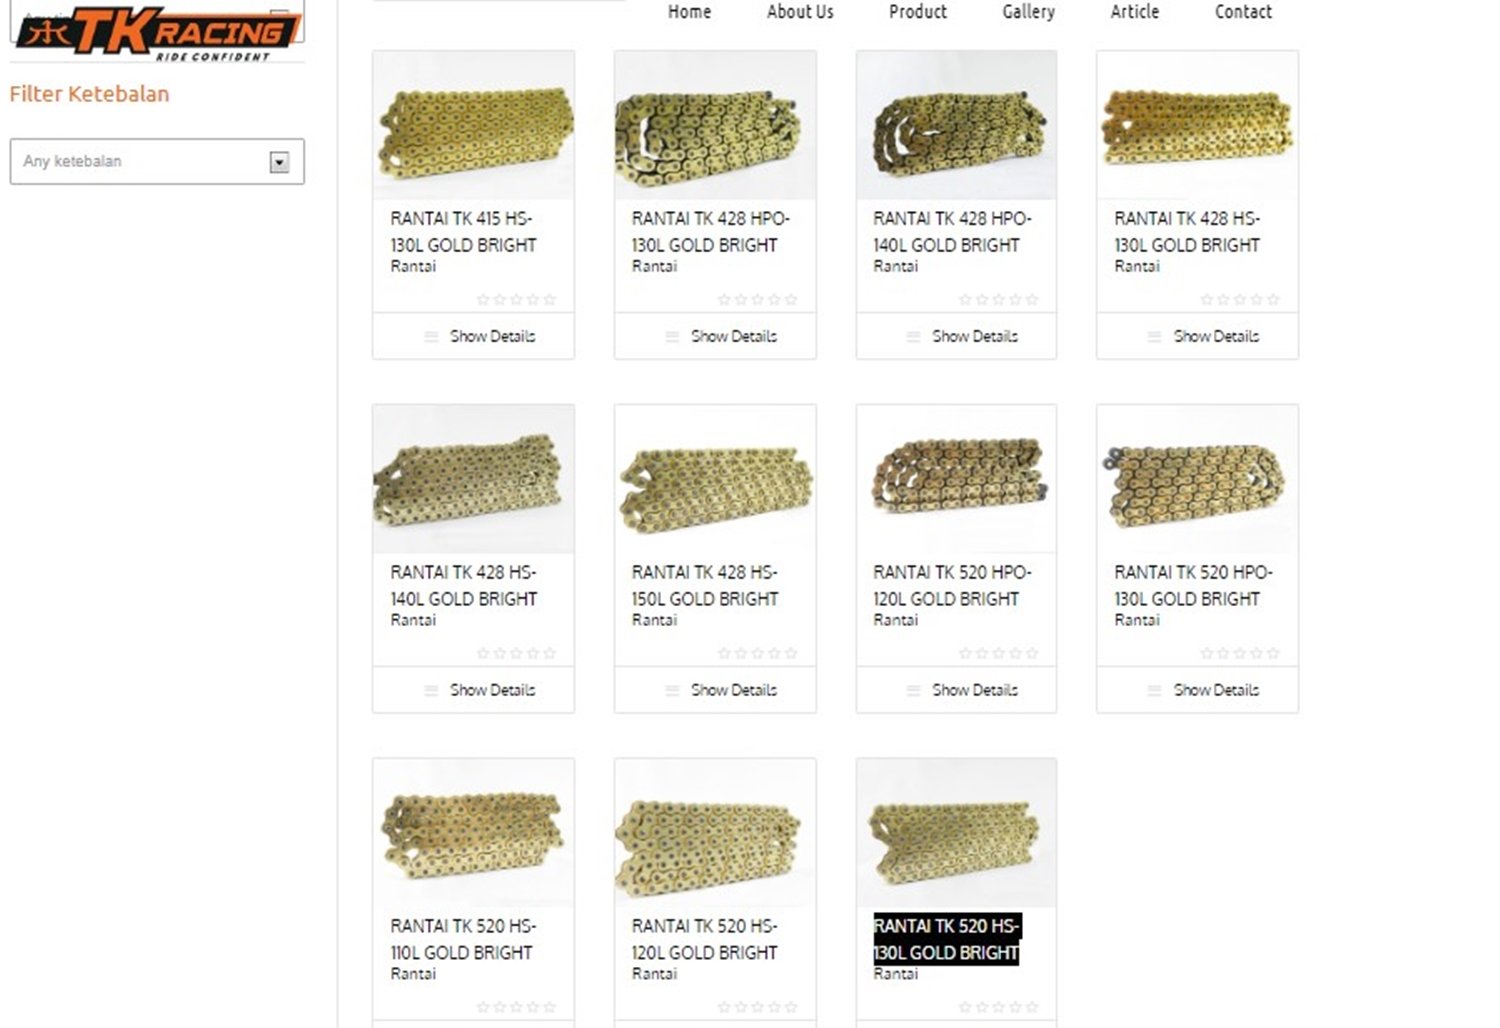Click the TK Racing logo
1500x1028 pixels.
[158, 33]
